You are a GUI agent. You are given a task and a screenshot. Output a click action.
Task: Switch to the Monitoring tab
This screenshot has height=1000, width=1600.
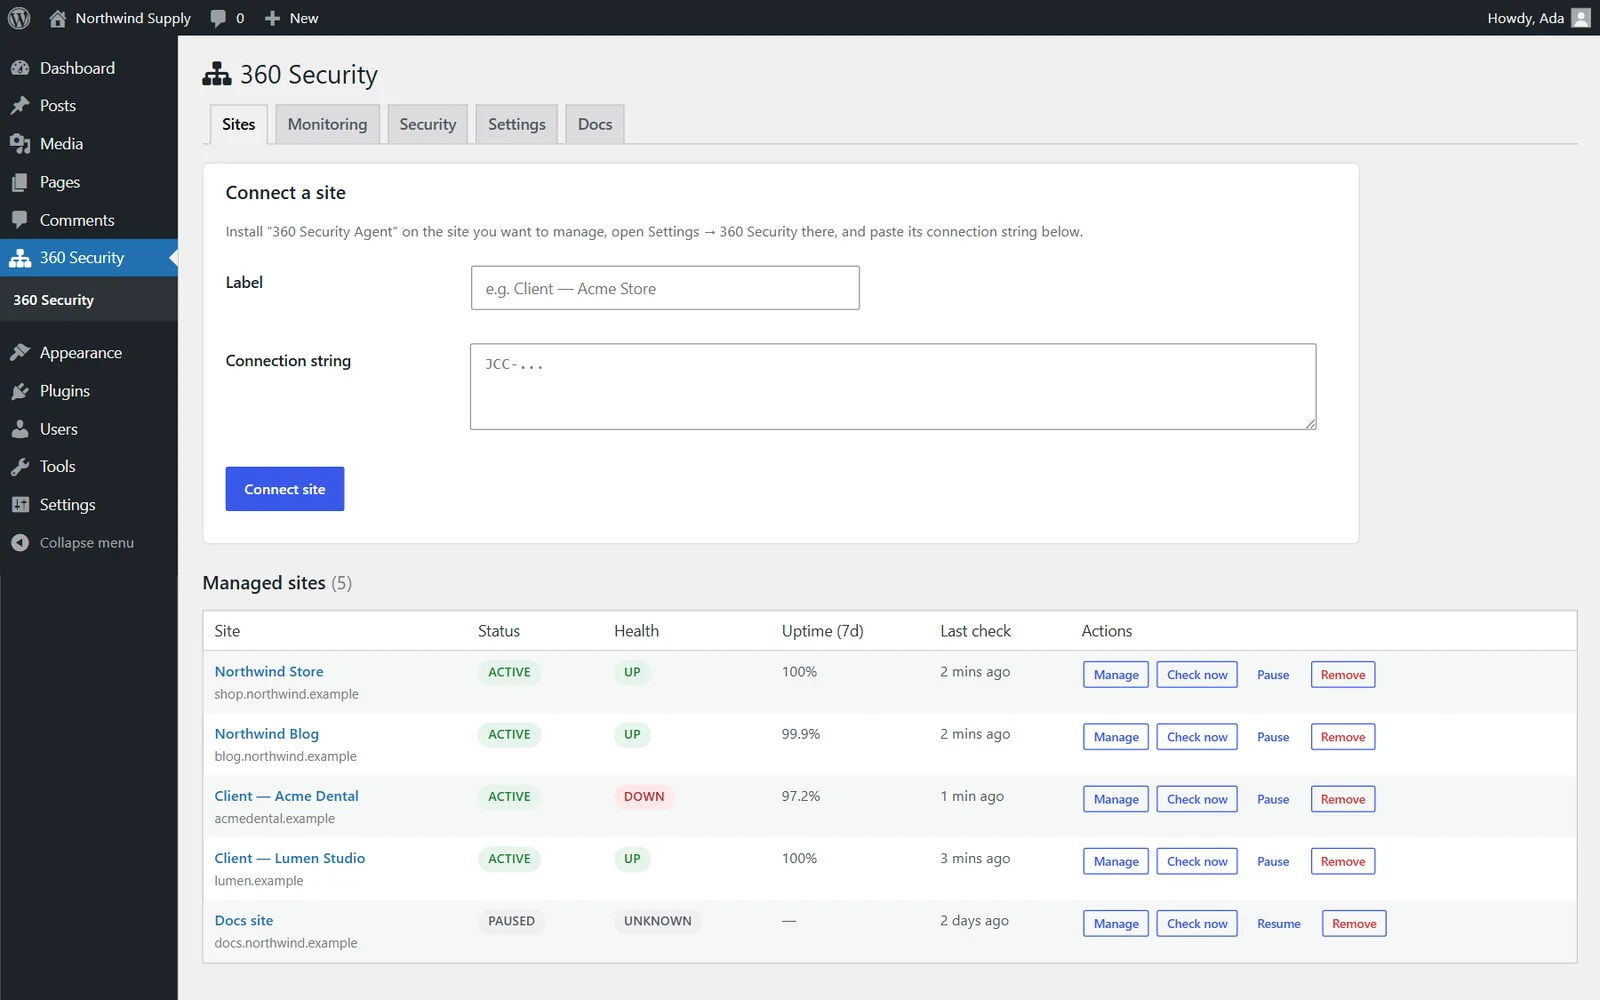(x=327, y=124)
